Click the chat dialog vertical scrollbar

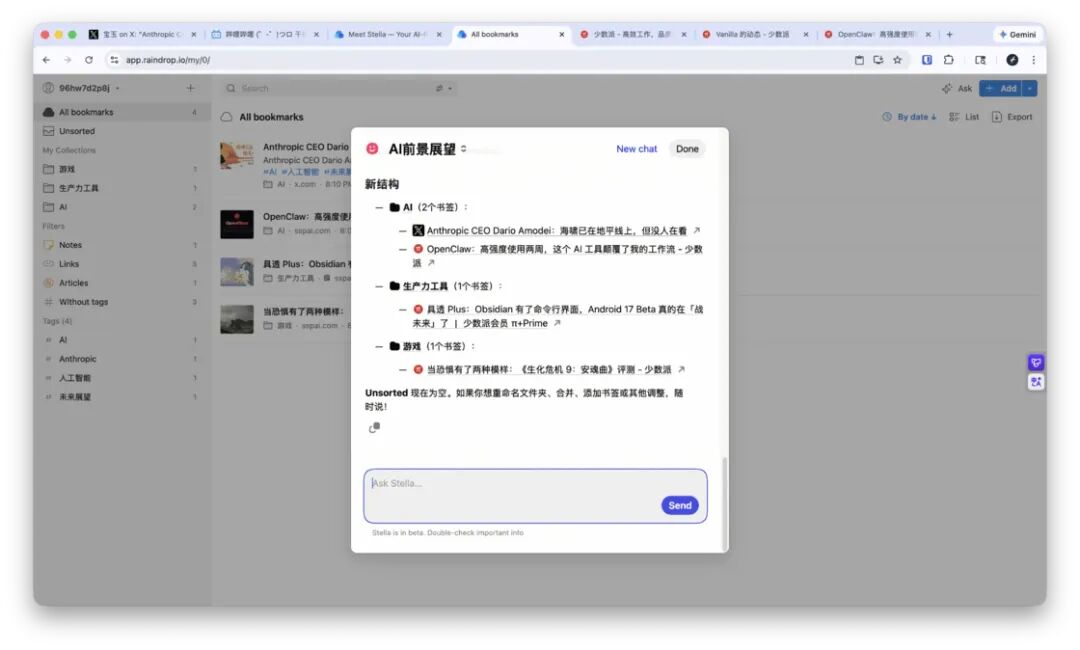[724, 503]
